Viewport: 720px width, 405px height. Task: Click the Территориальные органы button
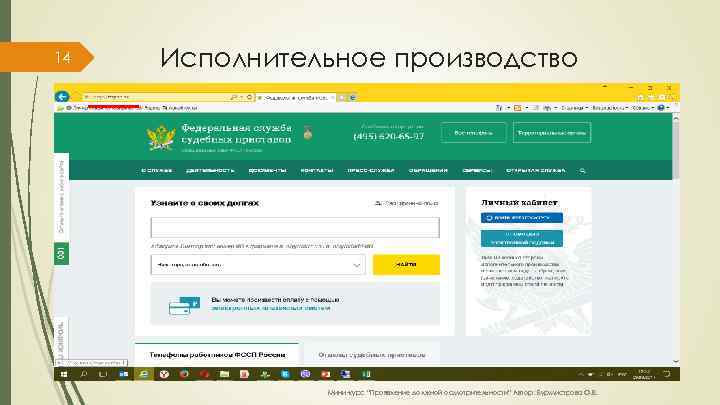point(552,133)
